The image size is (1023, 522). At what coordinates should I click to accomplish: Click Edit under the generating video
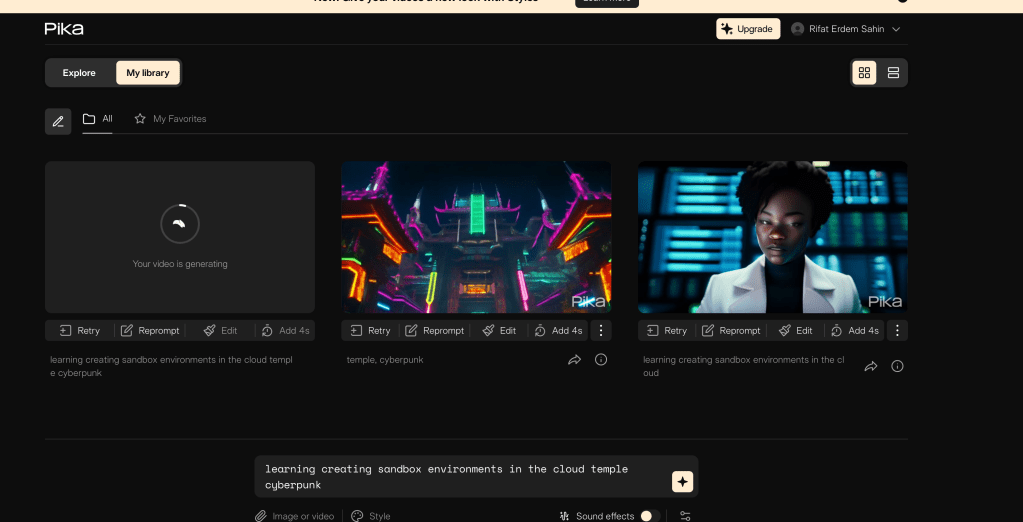(220, 331)
